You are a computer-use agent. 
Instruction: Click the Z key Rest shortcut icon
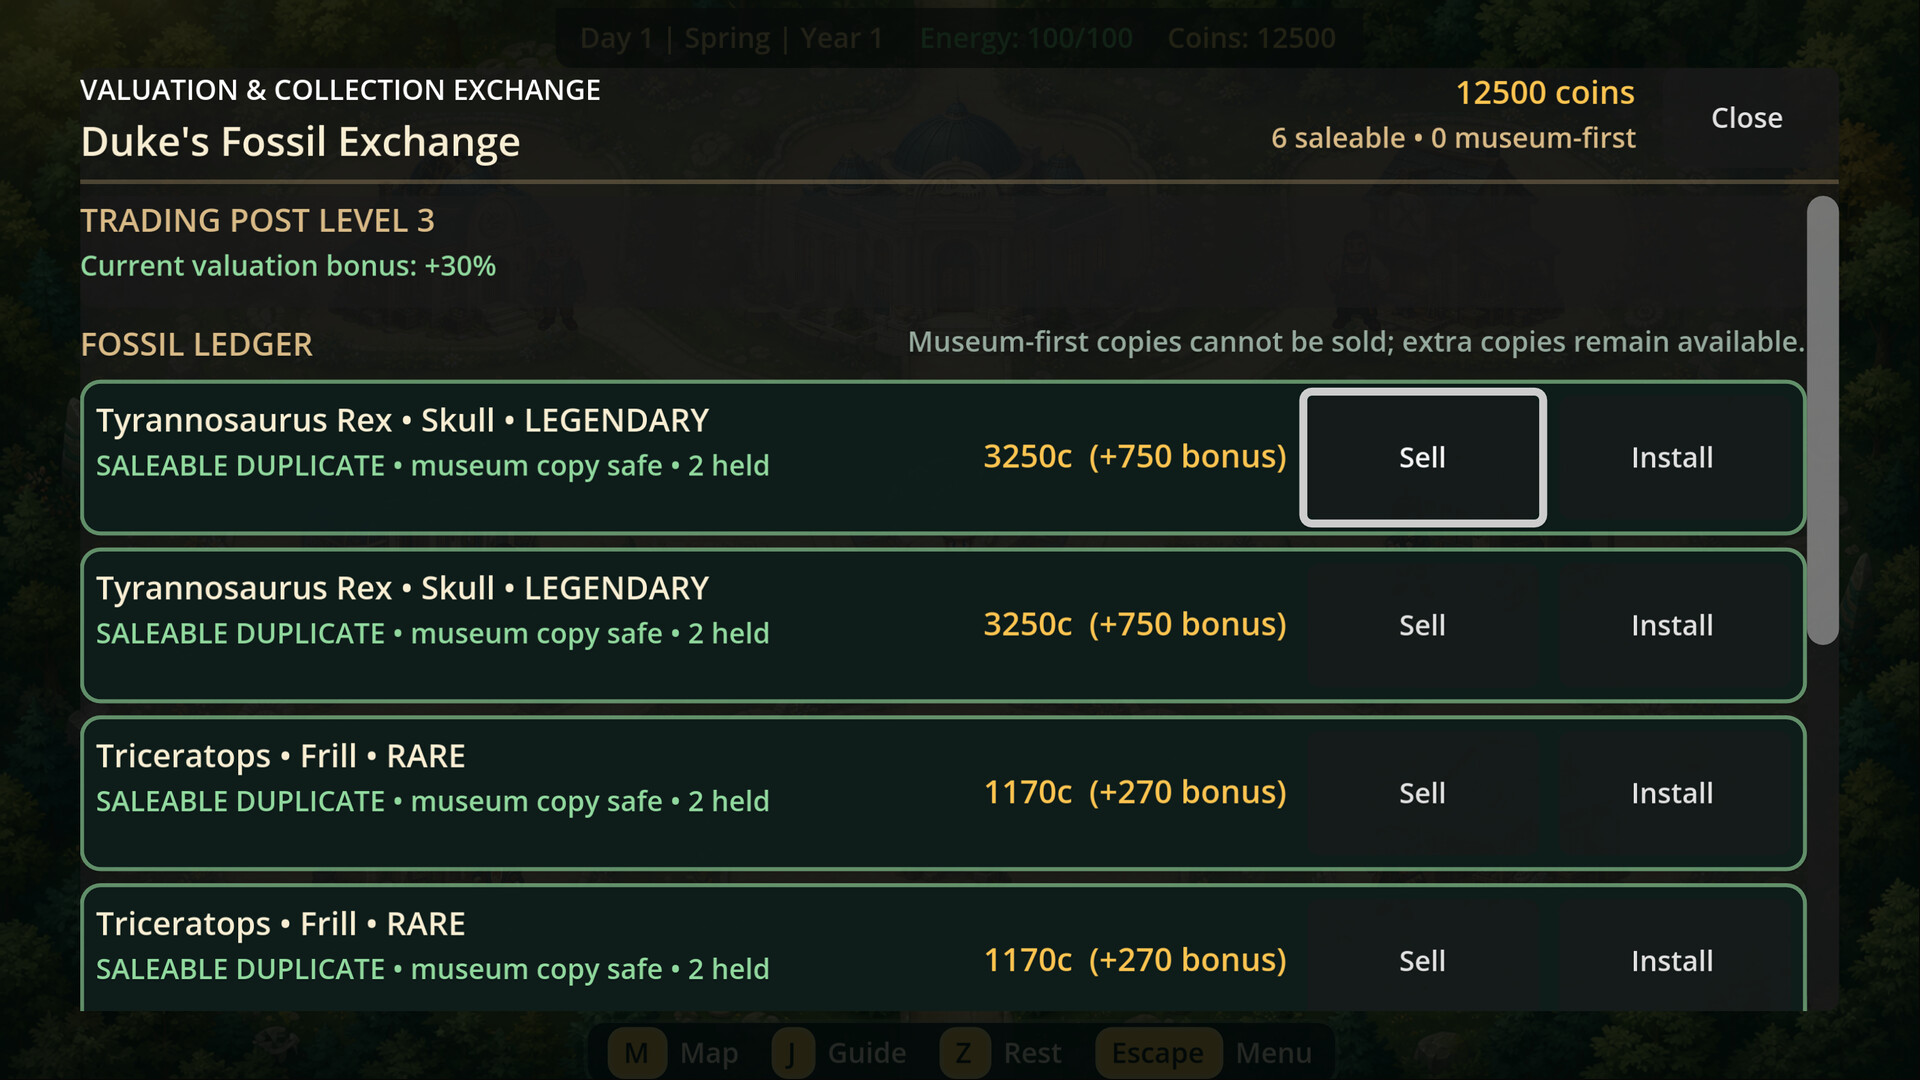tap(963, 1053)
